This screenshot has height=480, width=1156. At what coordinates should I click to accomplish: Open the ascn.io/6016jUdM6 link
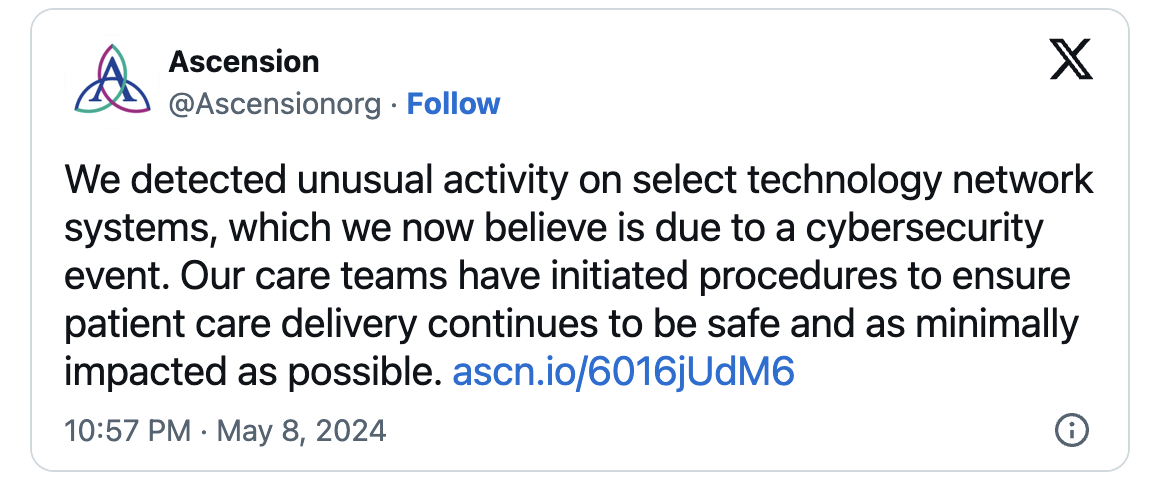click(x=623, y=372)
